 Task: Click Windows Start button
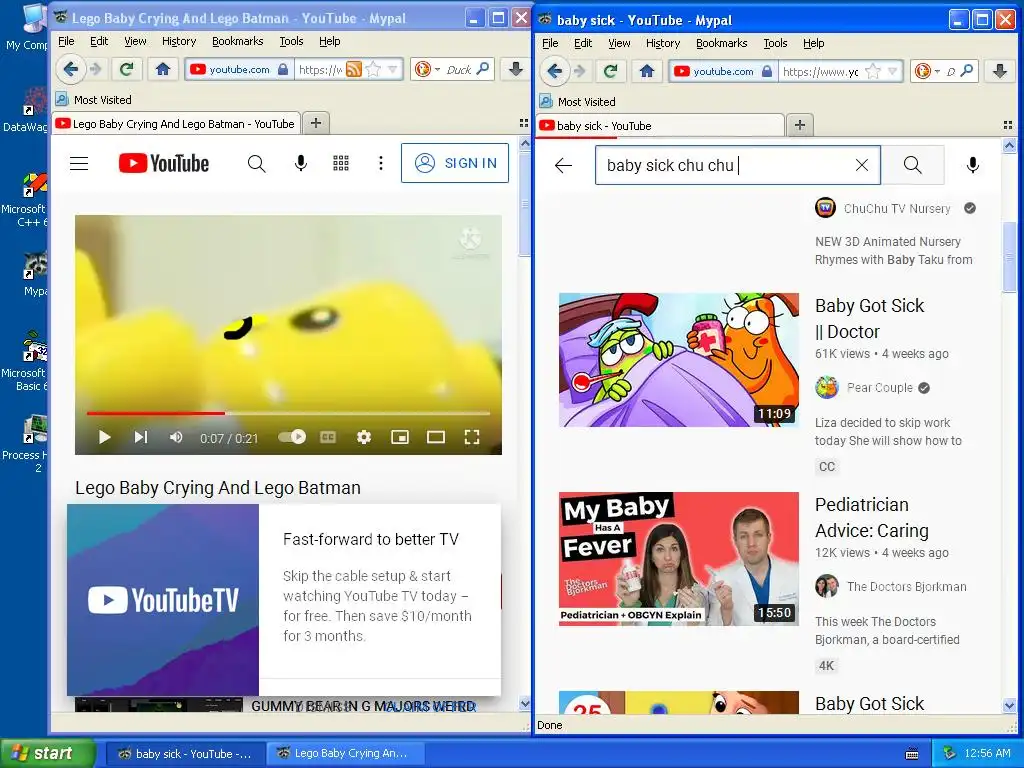47,753
